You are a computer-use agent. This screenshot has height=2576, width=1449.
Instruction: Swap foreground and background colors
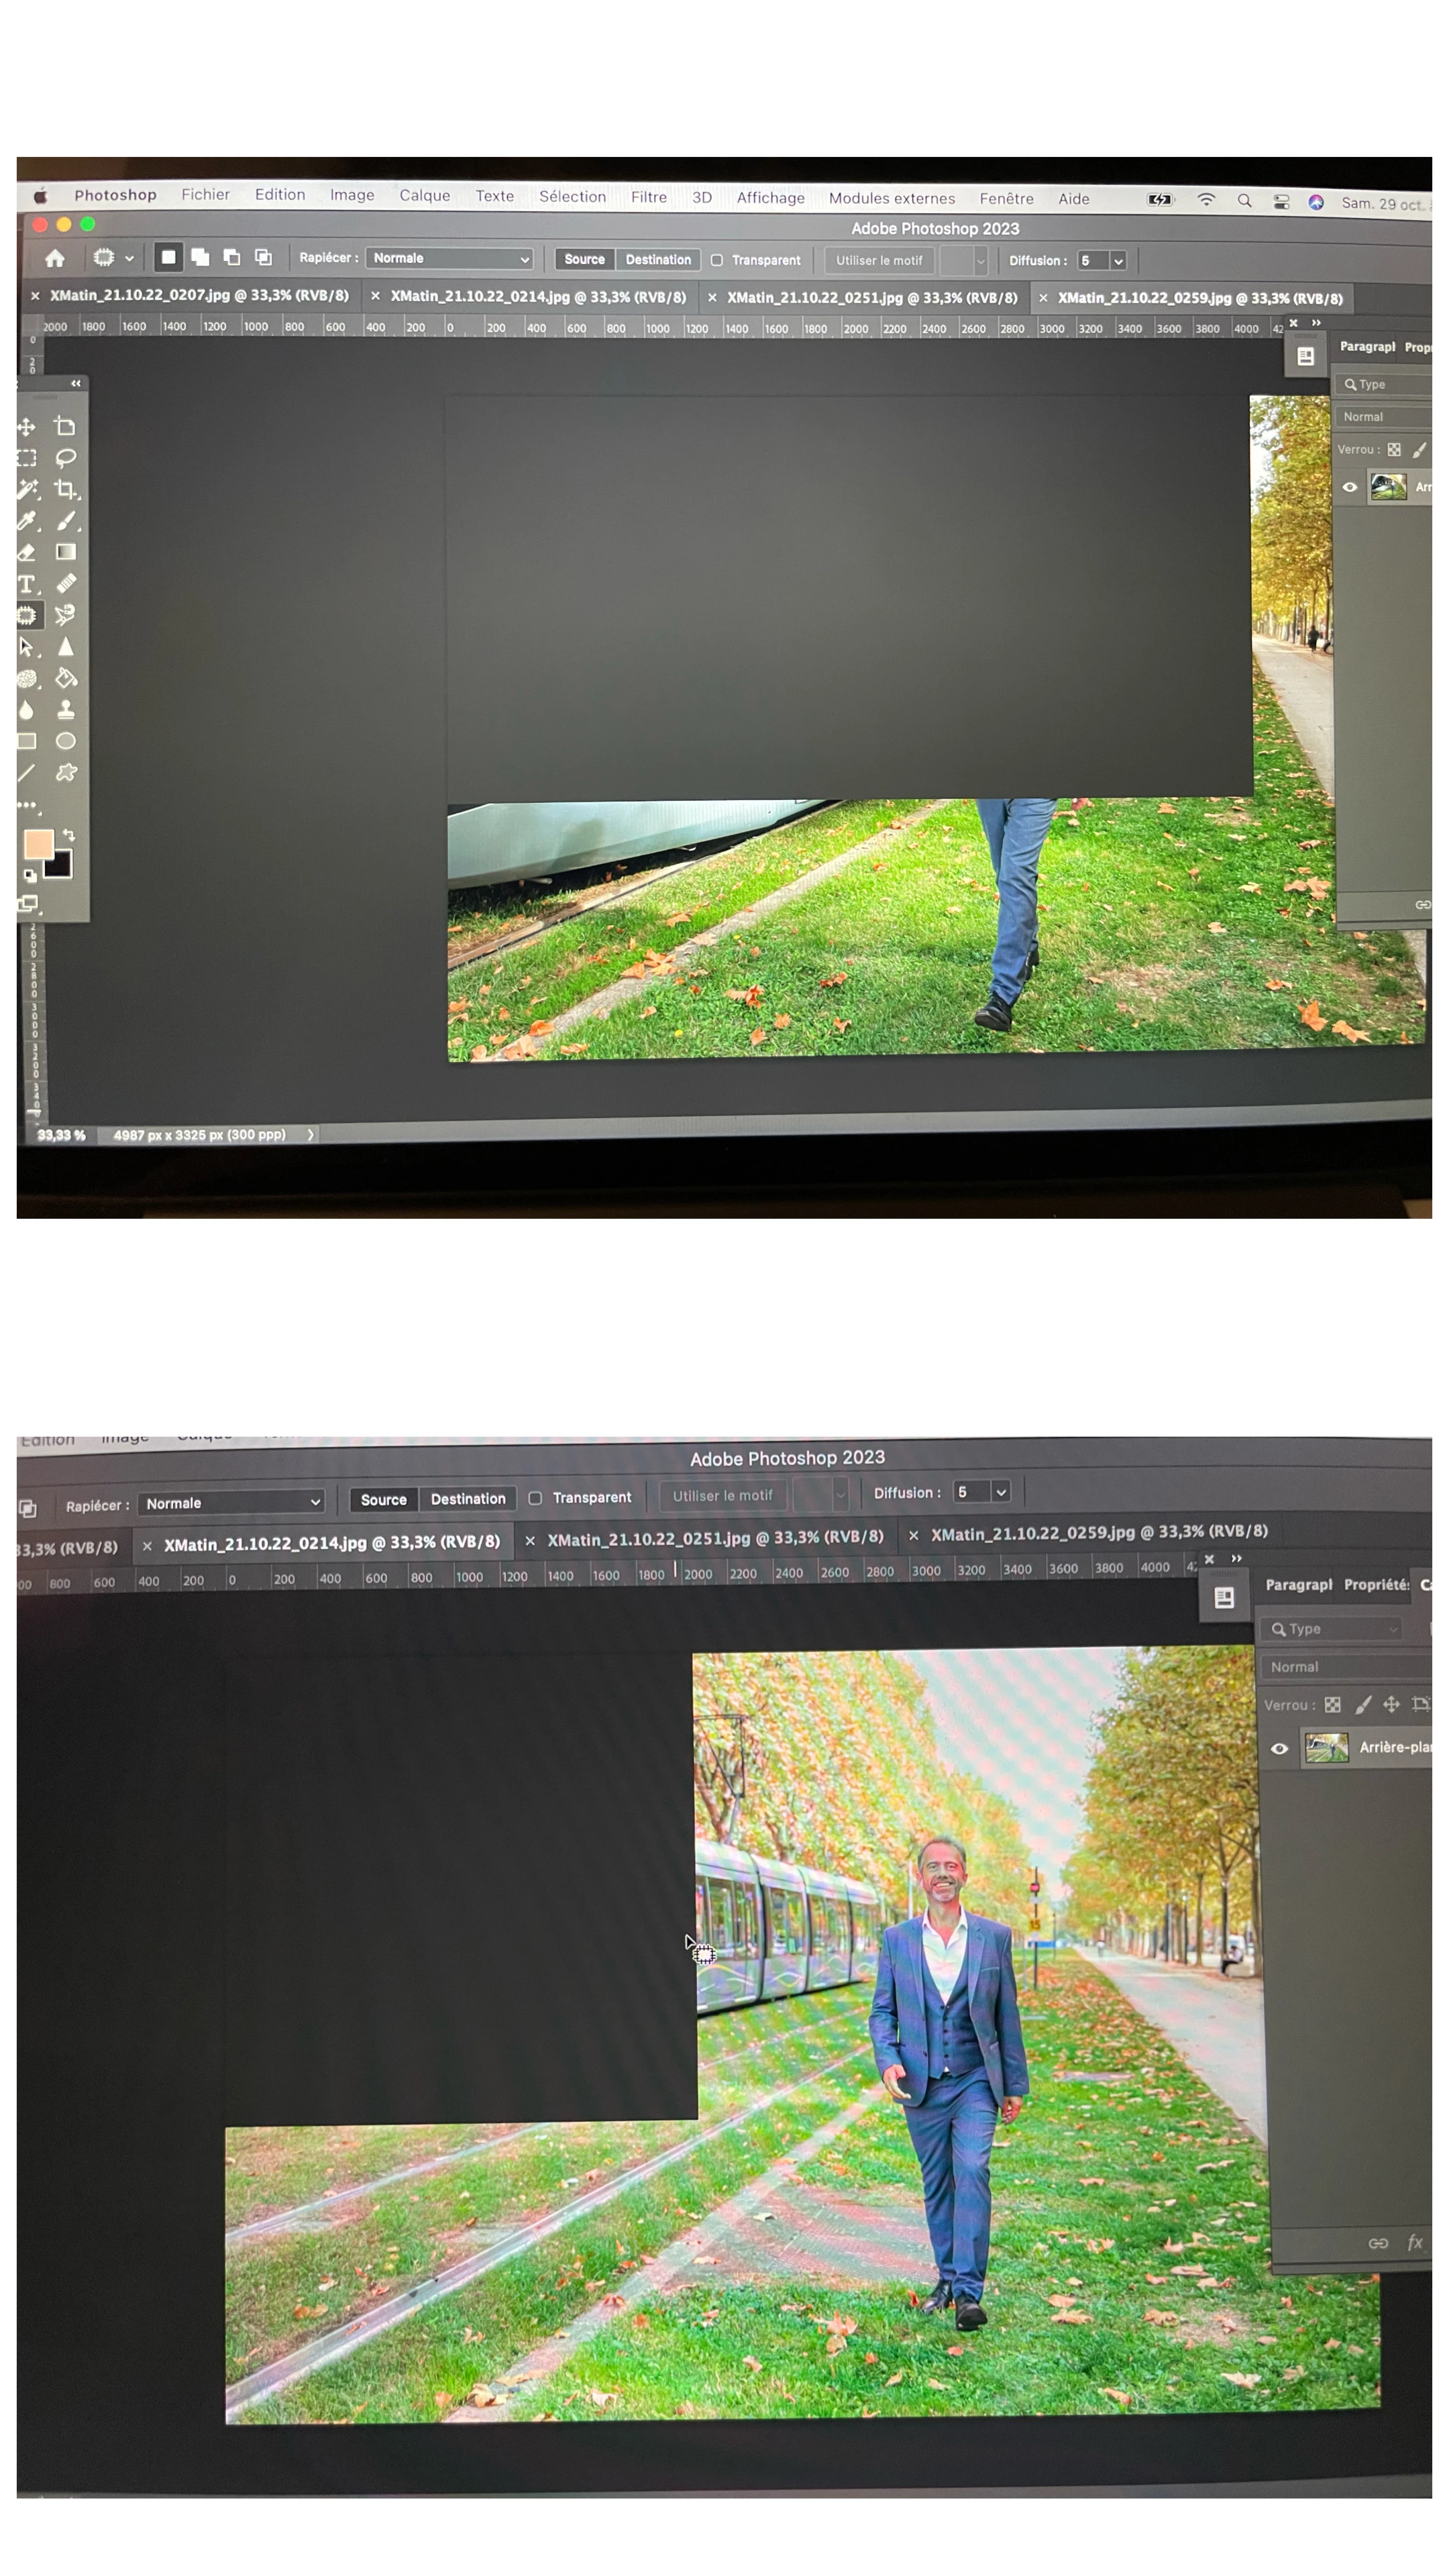(69, 835)
